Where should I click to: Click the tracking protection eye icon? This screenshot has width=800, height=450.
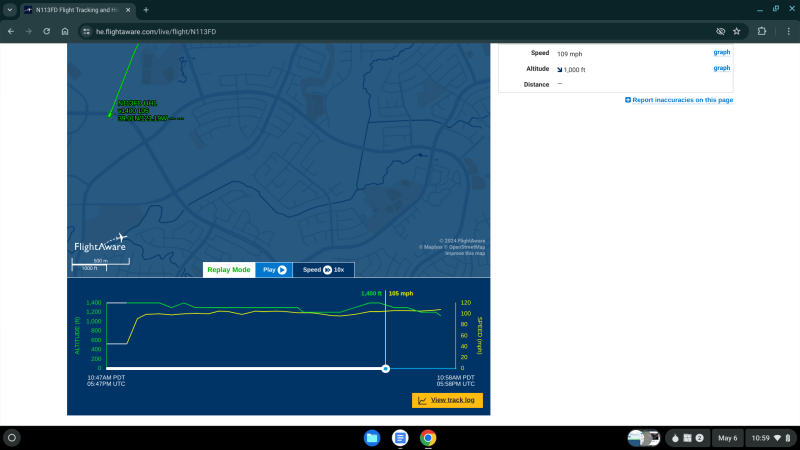click(720, 32)
